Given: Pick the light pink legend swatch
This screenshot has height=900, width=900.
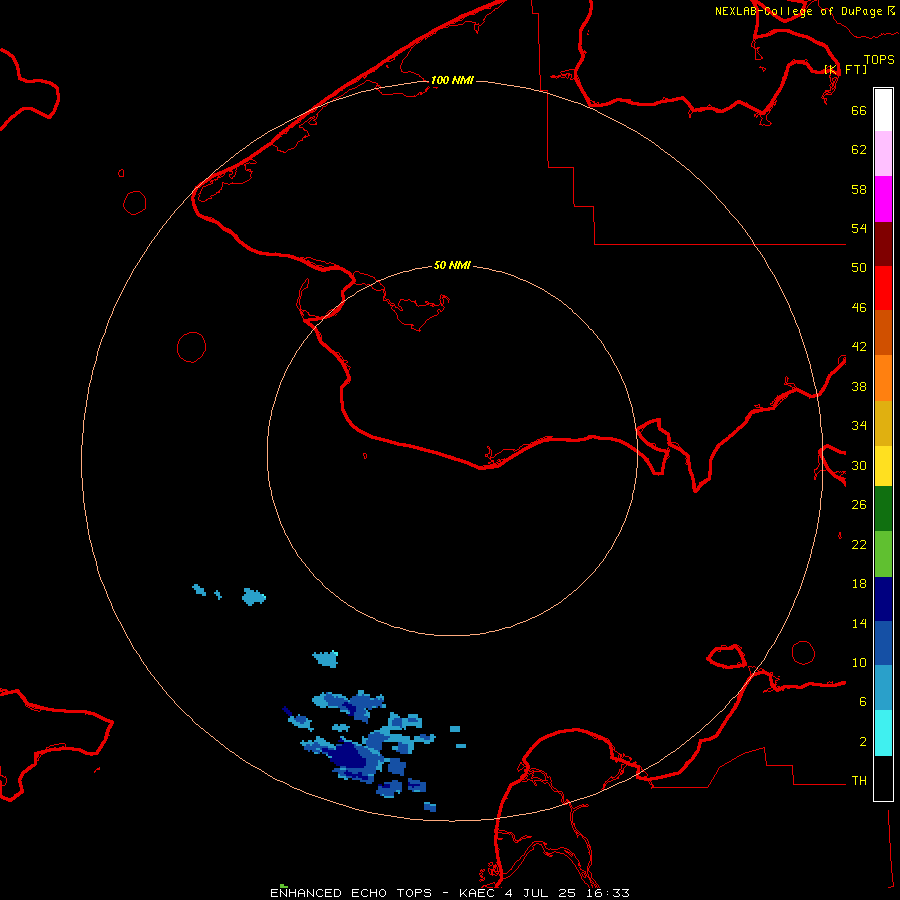Looking at the screenshot, I should 883,154.
